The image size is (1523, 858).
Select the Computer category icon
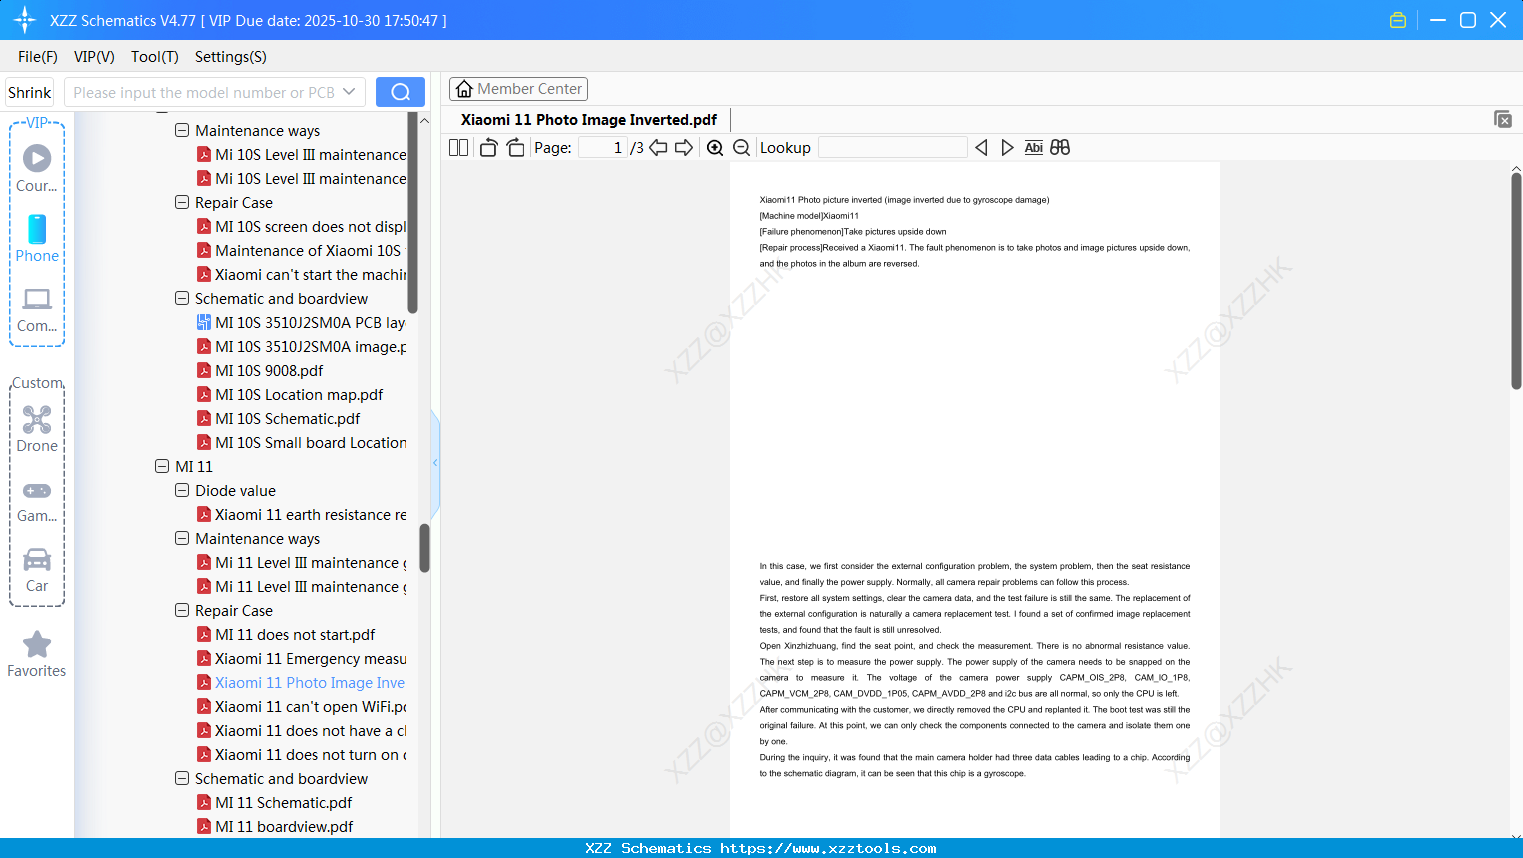(37, 299)
